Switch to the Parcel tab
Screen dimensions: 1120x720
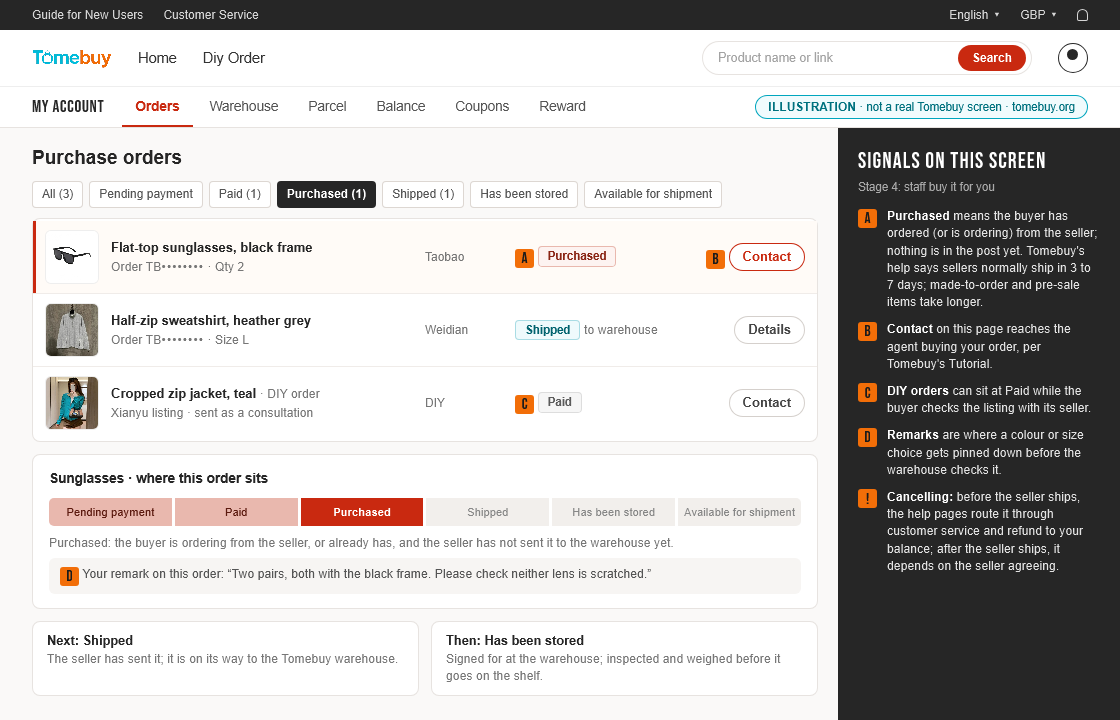click(x=327, y=106)
